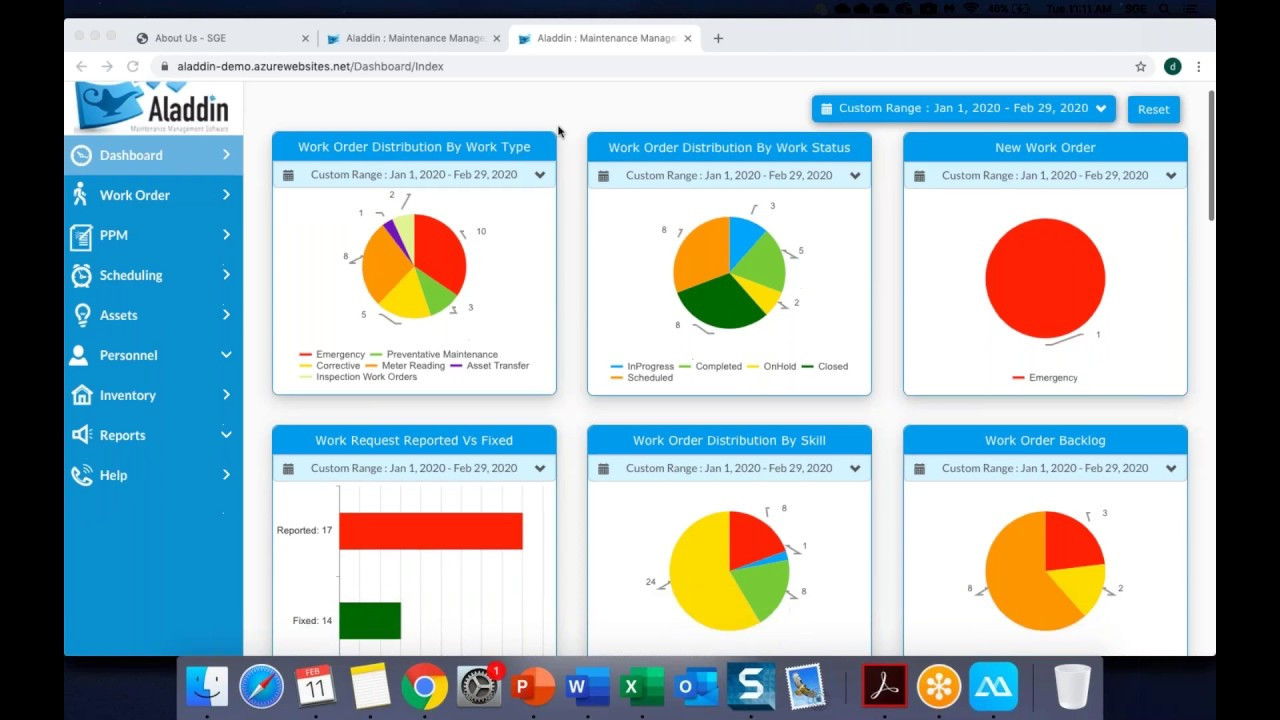Open a new browser tab with plus
The width and height of the screenshot is (1280, 720).
coord(718,38)
